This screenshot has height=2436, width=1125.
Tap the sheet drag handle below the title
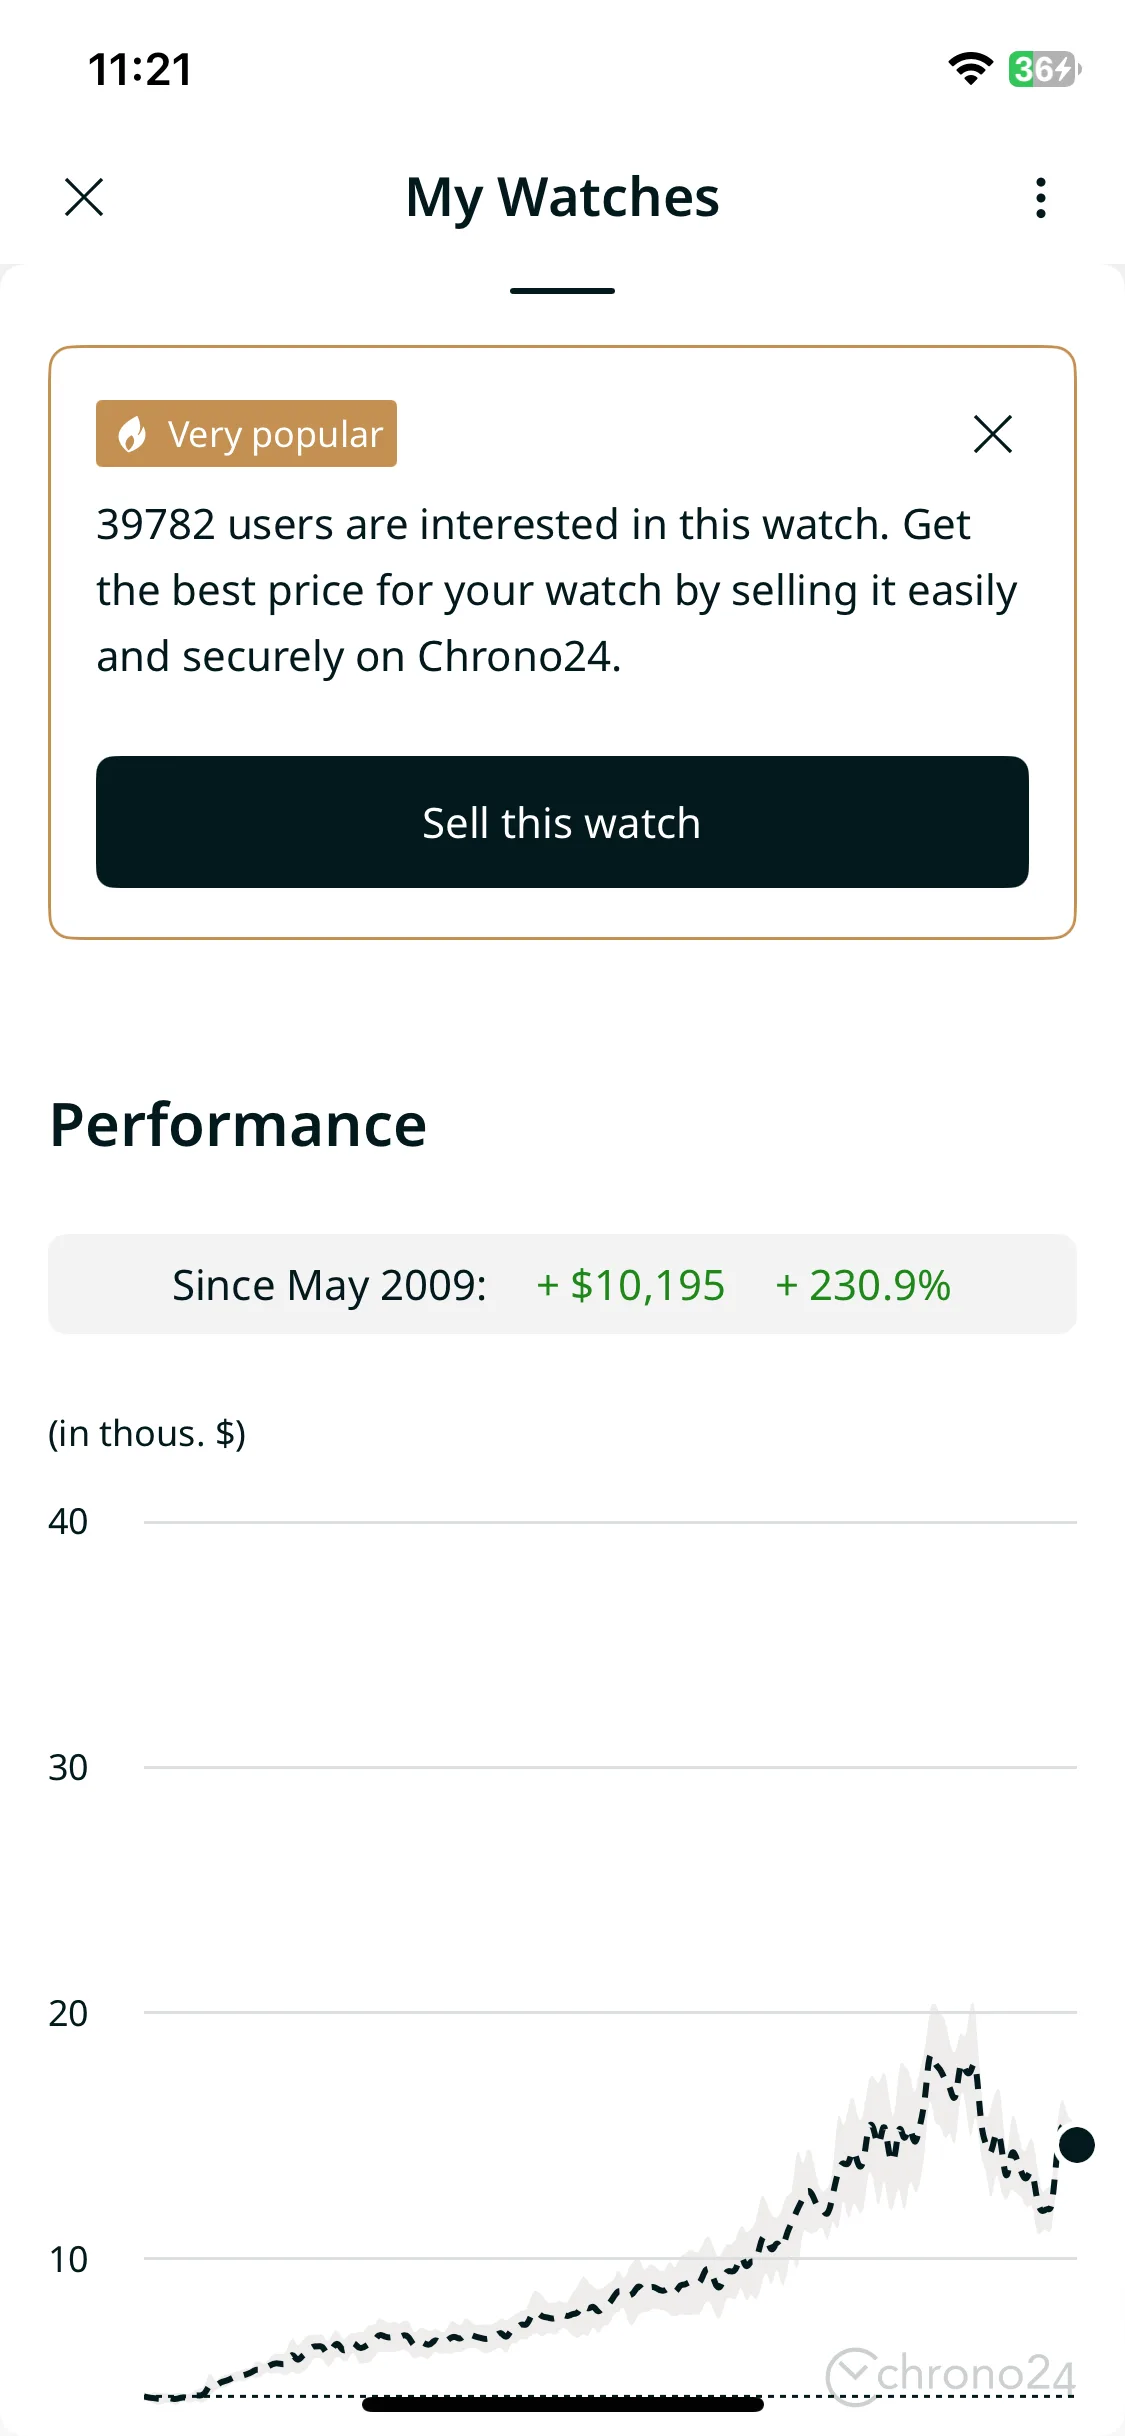562,291
